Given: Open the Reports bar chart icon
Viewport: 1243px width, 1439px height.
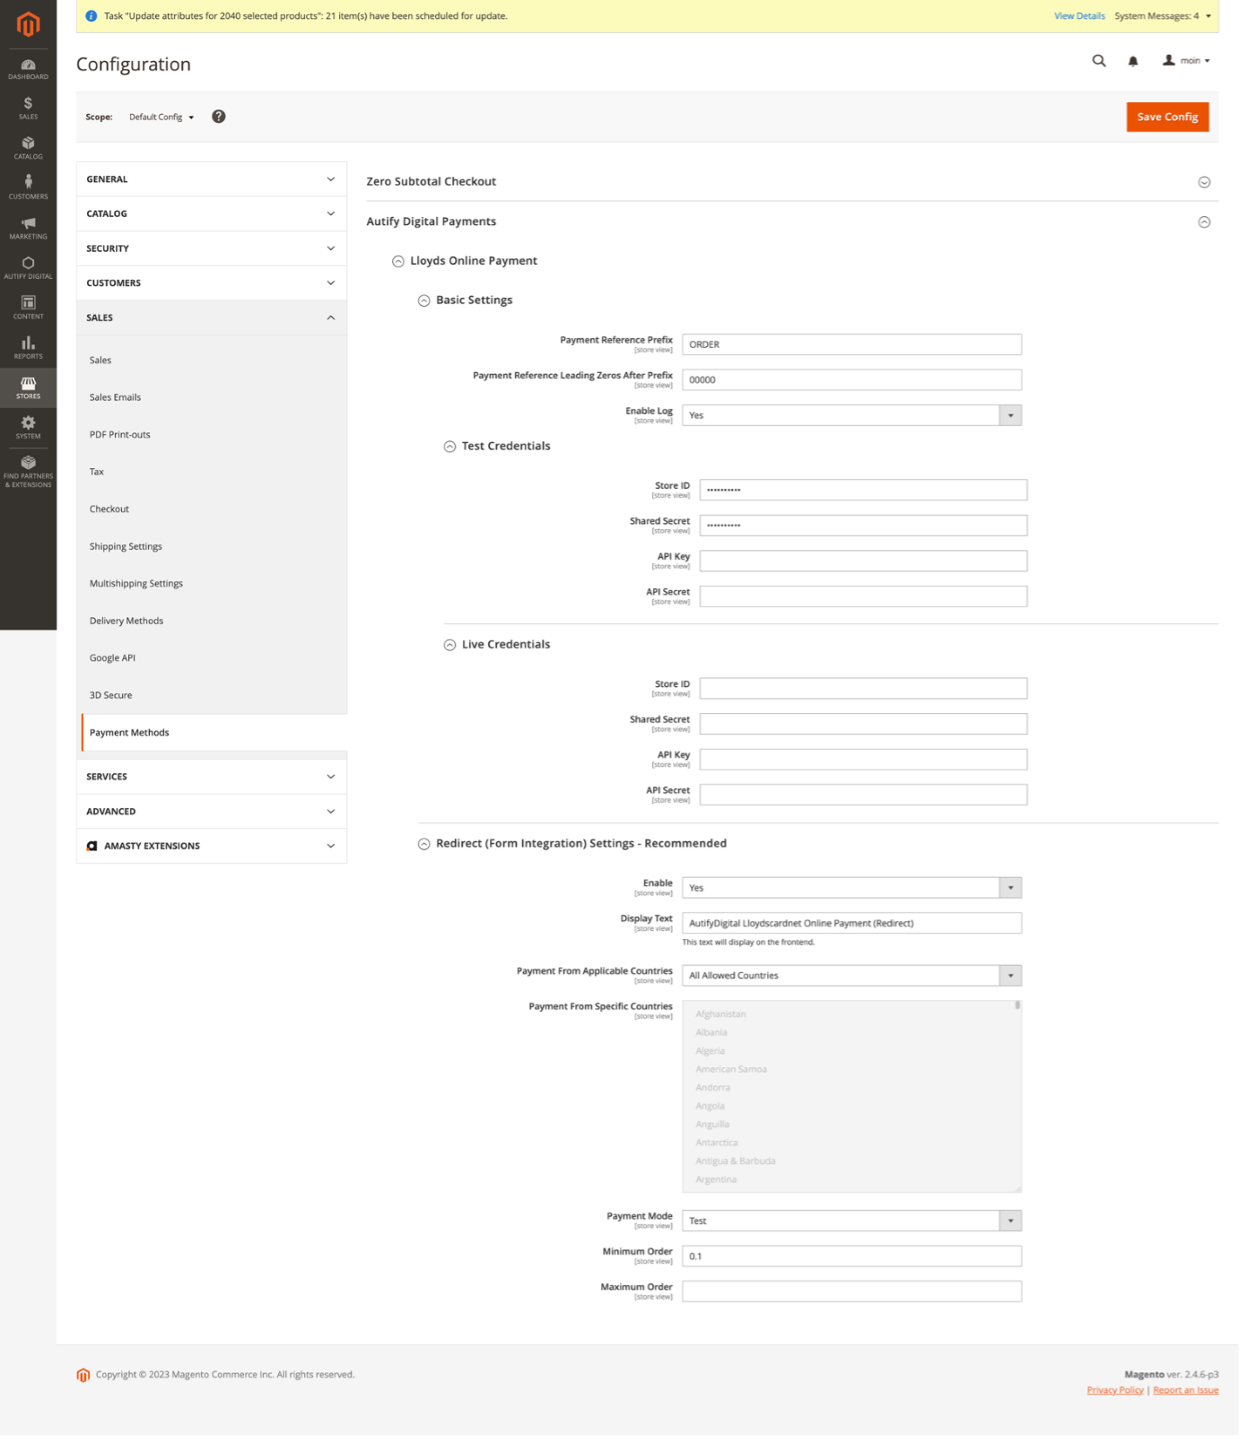Looking at the screenshot, I should click(28, 348).
